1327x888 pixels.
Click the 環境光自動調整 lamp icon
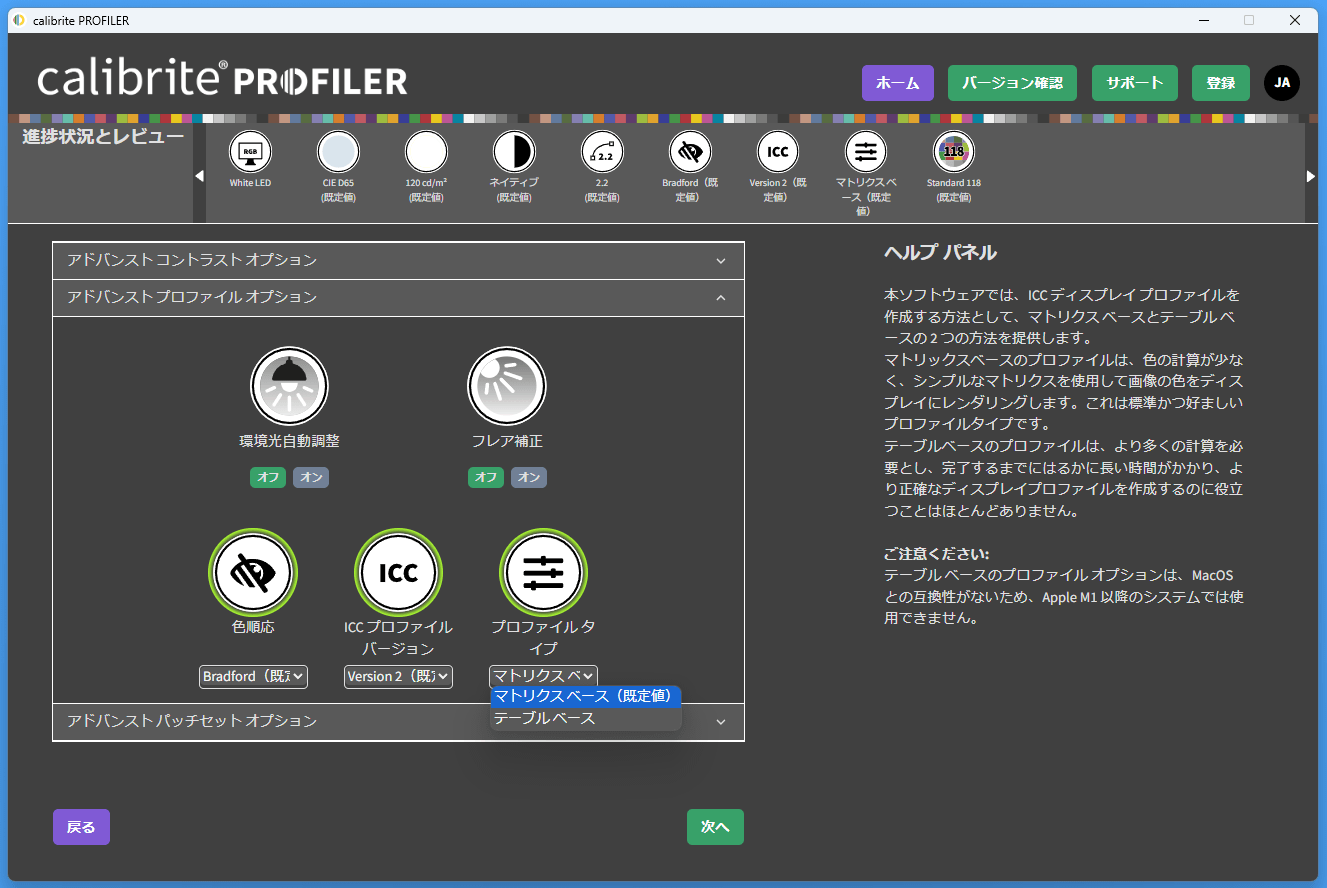(289, 386)
